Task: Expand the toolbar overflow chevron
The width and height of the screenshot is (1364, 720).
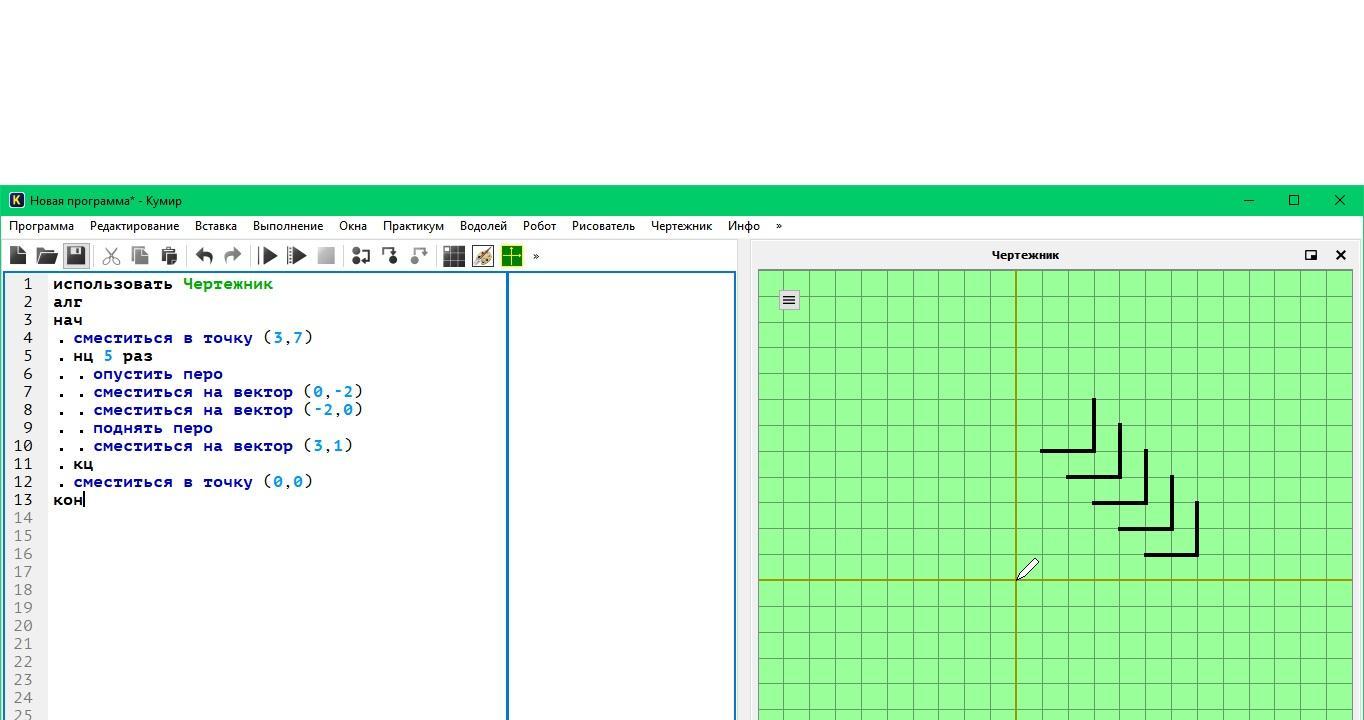Action: [536, 256]
